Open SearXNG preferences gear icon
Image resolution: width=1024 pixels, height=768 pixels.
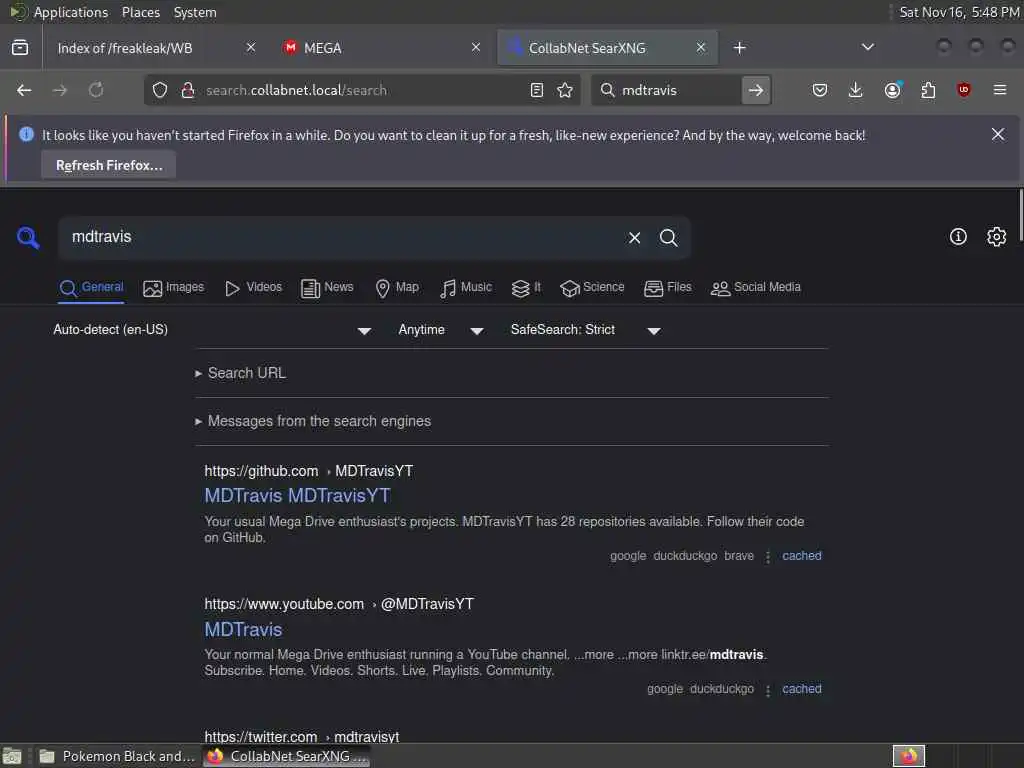click(996, 236)
